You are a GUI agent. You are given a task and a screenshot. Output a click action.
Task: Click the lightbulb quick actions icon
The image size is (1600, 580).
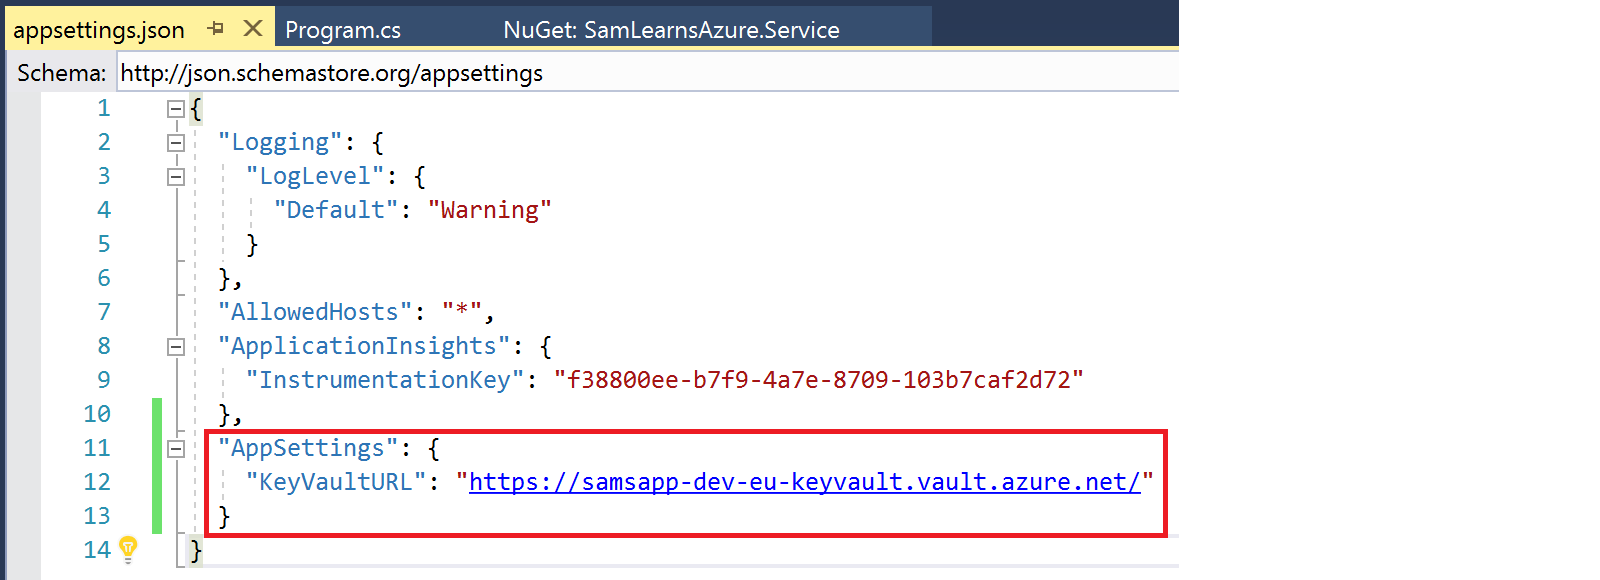[x=128, y=548]
